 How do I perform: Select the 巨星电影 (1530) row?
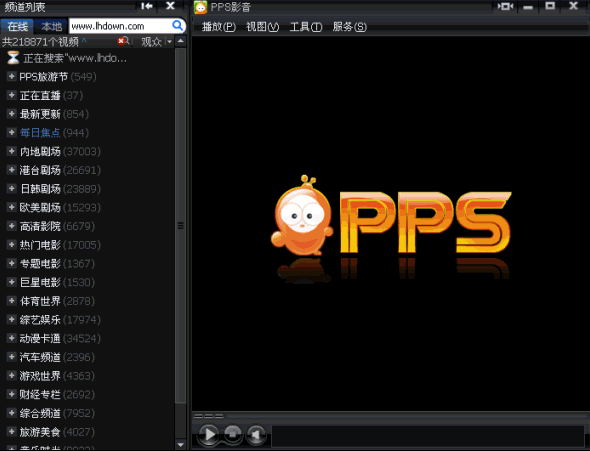pos(88,282)
